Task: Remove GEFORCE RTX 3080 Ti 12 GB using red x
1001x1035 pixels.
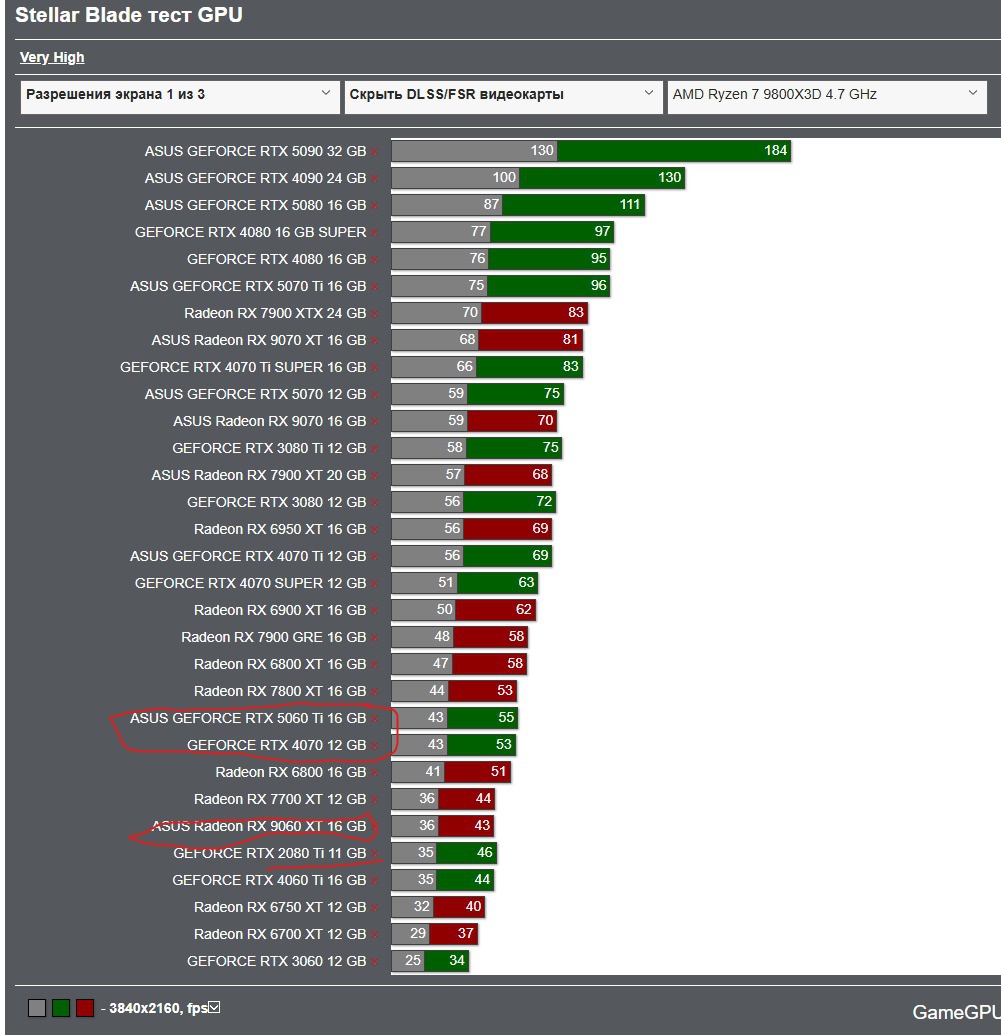Action: [374, 449]
